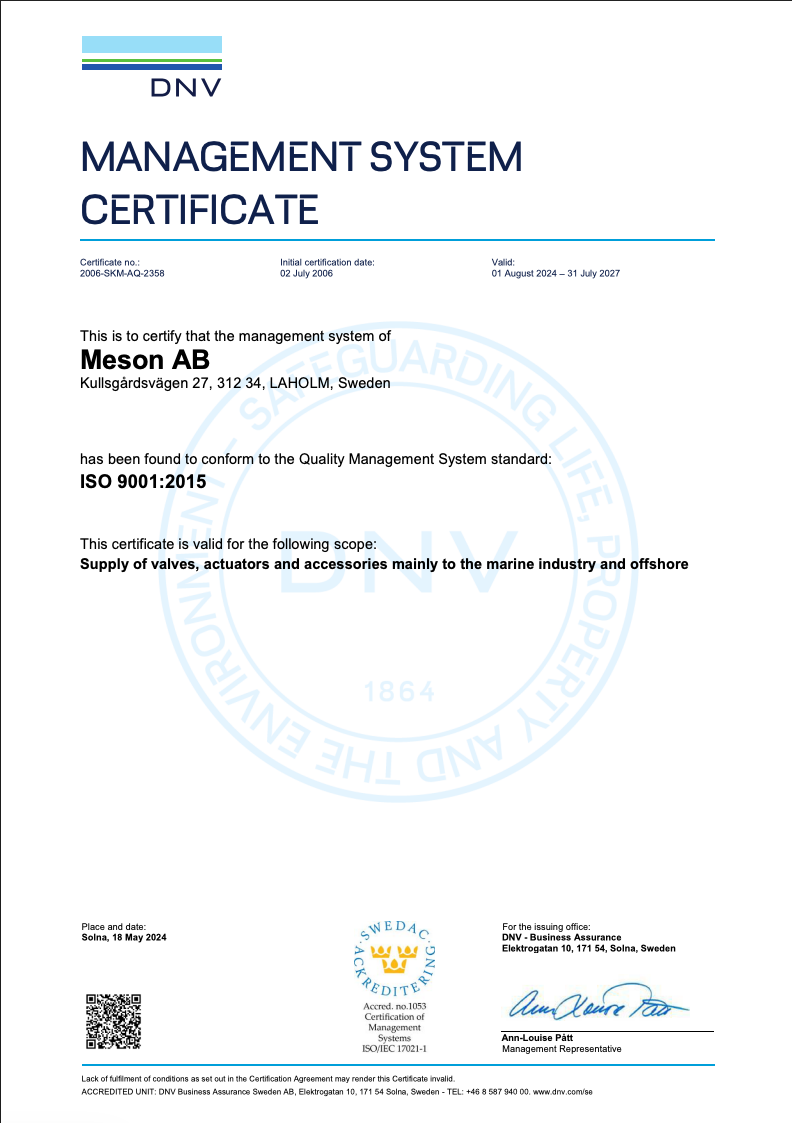The height and width of the screenshot is (1123, 792).
Task: Select 'Elektrogatan 10, 171 54, Solna, Sweden' bold address
Action: tap(589, 948)
